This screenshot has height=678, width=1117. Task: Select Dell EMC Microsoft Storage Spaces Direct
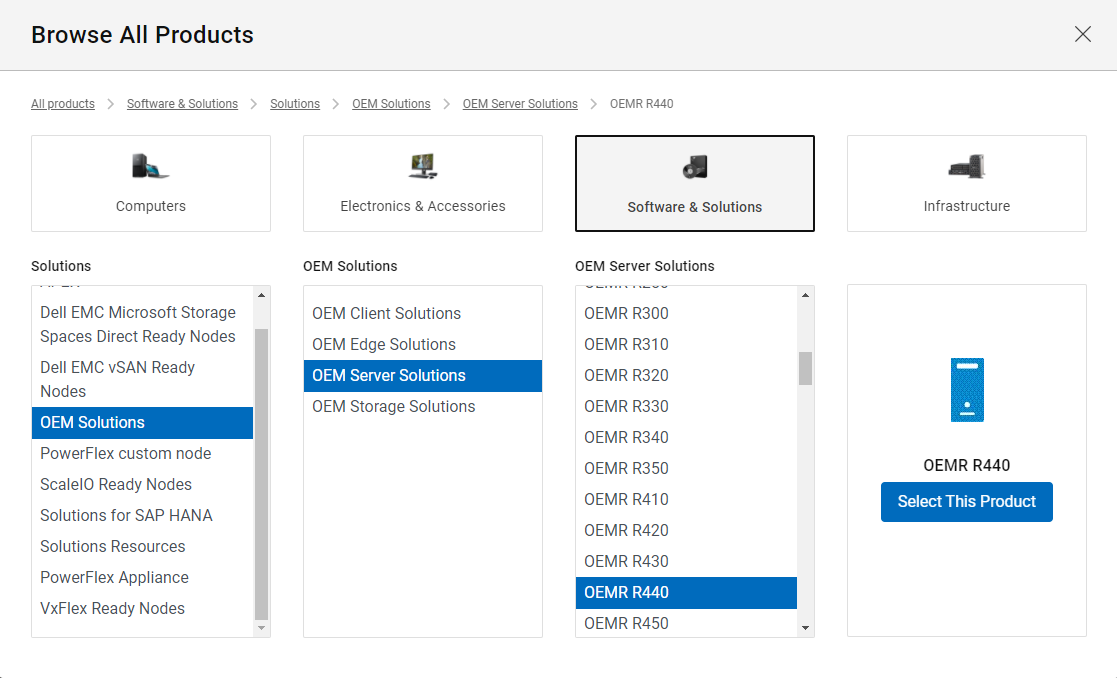[142, 324]
